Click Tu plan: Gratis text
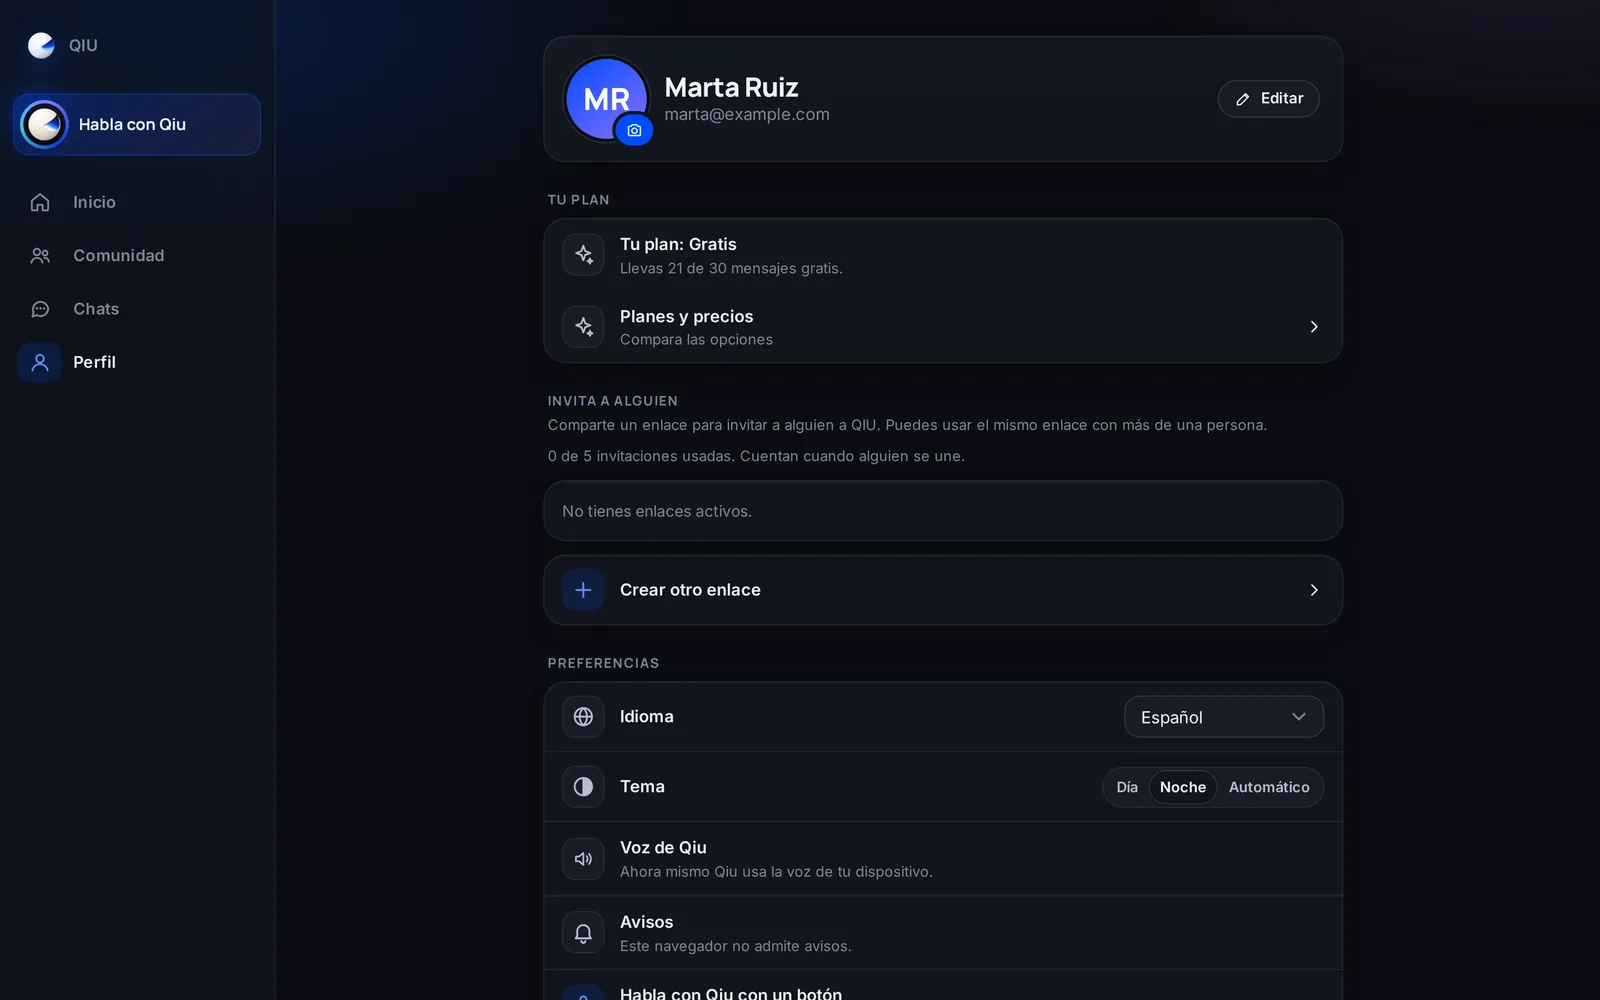 point(678,244)
